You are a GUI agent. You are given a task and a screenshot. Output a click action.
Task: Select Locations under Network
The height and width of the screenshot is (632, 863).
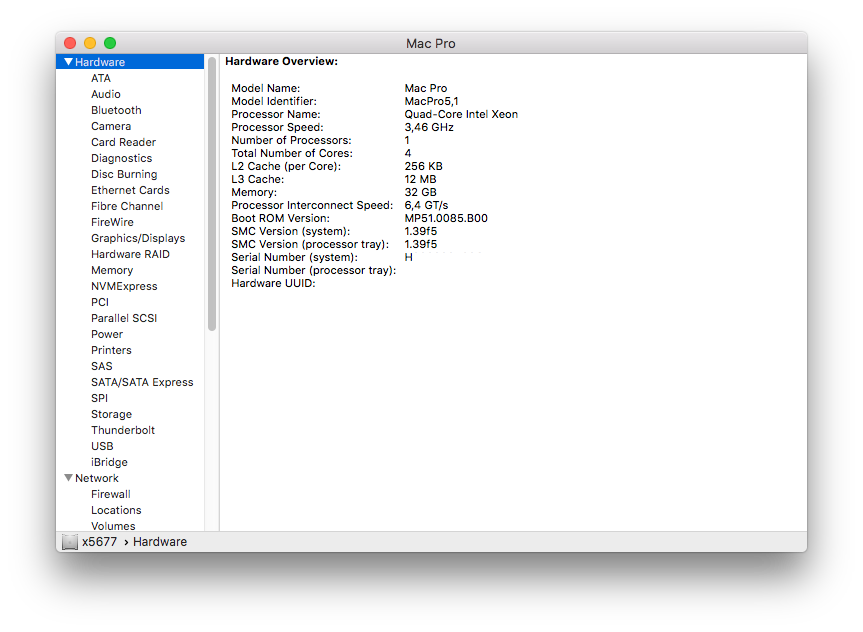point(116,510)
